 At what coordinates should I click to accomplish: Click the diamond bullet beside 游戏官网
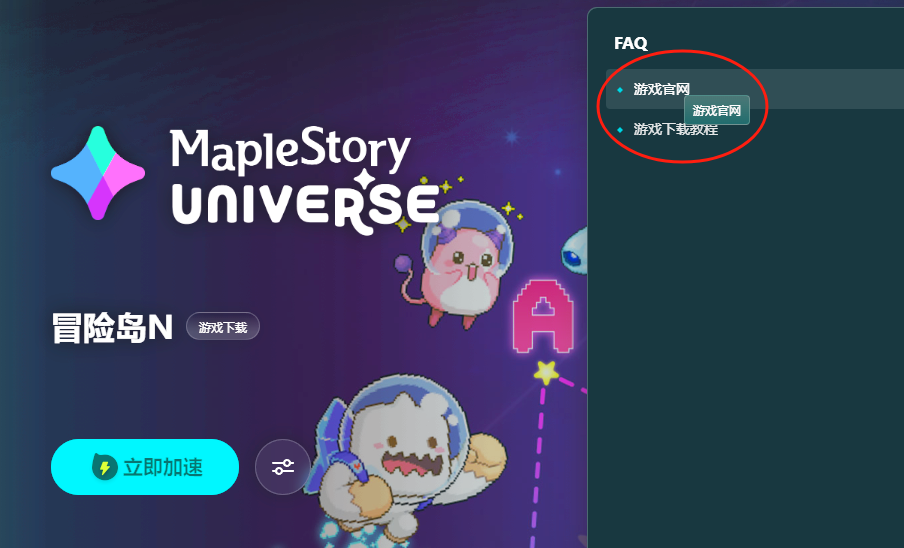pyautogui.click(x=620, y=89)
